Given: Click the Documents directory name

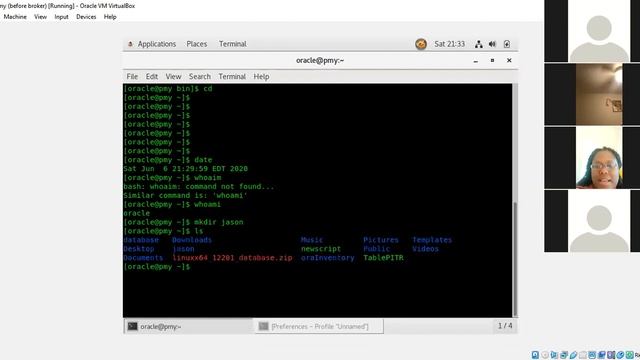Looking at the screenshot, I should pos(143,258).
